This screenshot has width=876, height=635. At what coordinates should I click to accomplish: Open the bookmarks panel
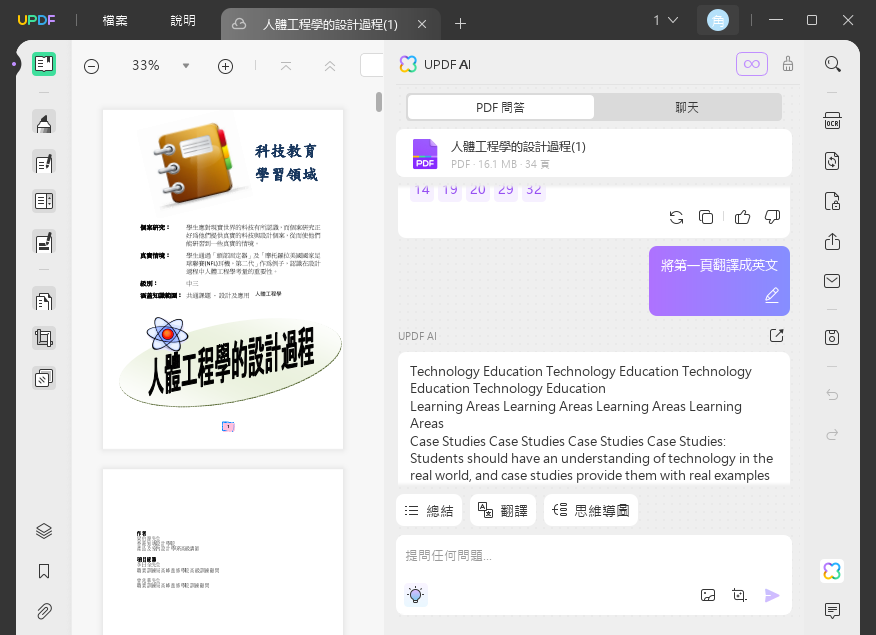[44, 571]
